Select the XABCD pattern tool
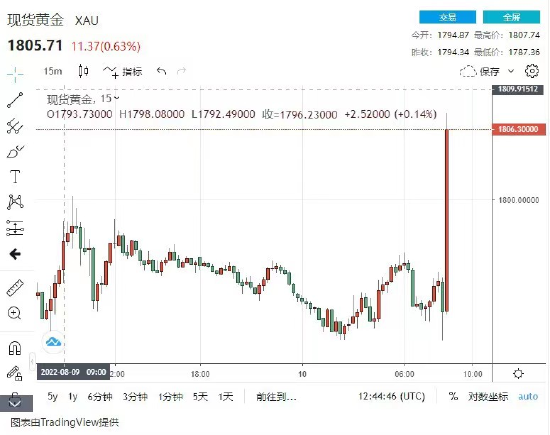Image resolution: width=550 pixels, height=435 pixels. (15, 202)
